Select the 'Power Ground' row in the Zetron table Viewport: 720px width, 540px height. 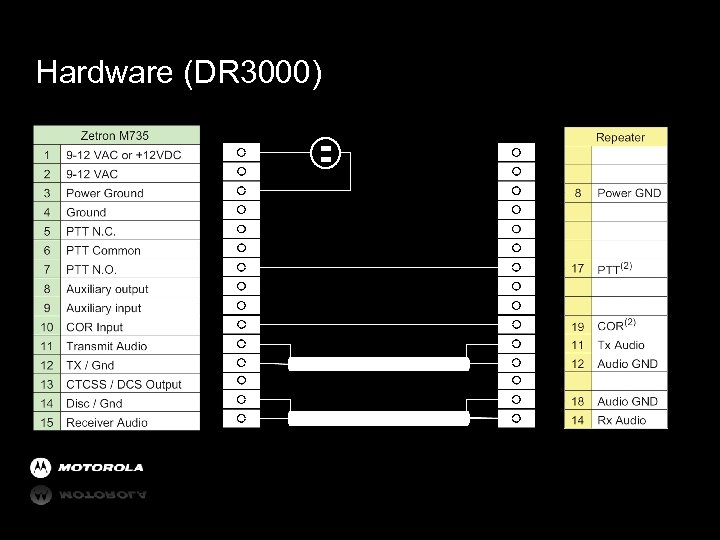[117, 193]
